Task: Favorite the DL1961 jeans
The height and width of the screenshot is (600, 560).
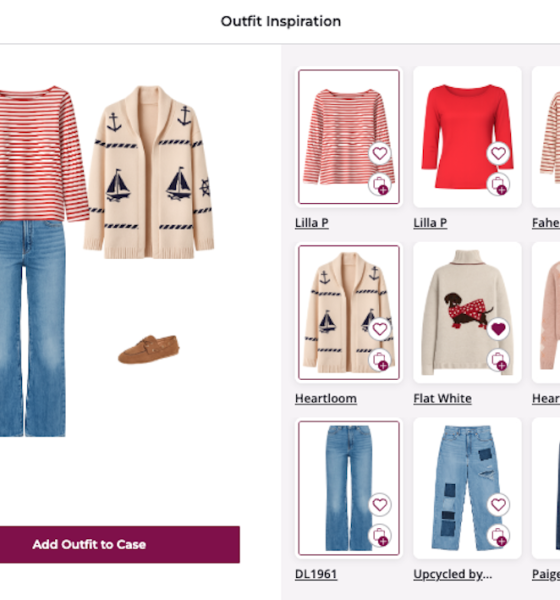Action: 380,505
